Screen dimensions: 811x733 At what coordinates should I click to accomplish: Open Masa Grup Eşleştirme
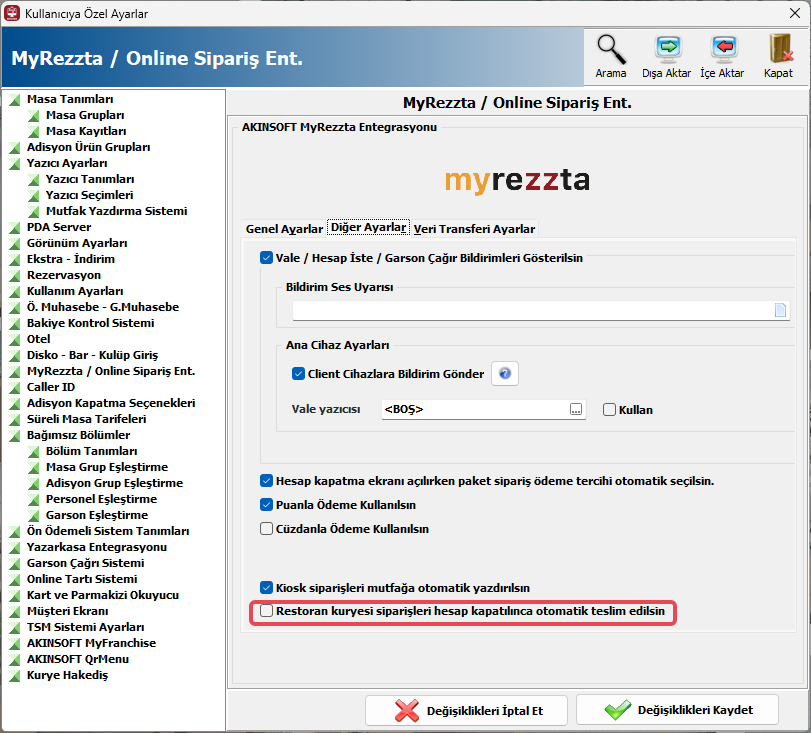pos(107,468)
